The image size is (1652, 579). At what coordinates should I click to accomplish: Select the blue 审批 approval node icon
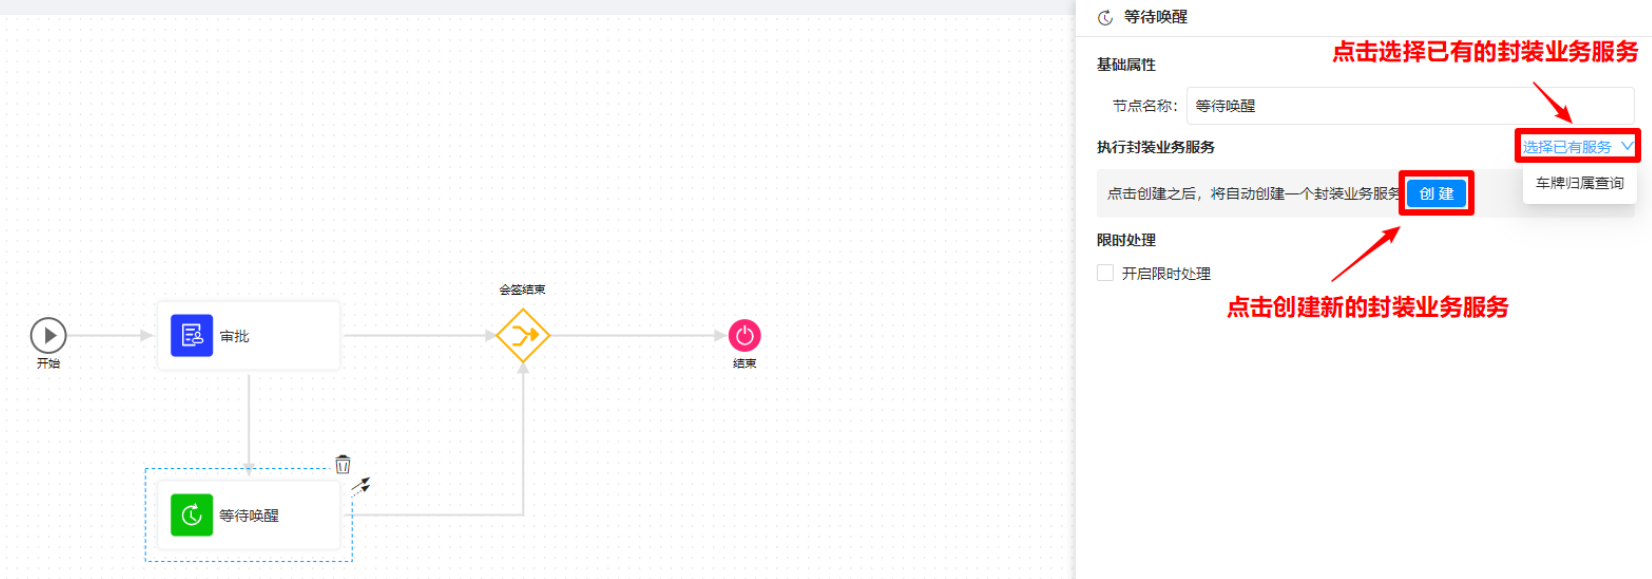(x=191, y=336)
